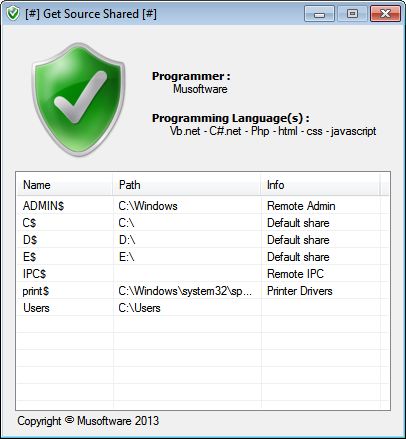Click the E:\ path cell
Screen dimensions: 406x439
click(x=126, y=257)
